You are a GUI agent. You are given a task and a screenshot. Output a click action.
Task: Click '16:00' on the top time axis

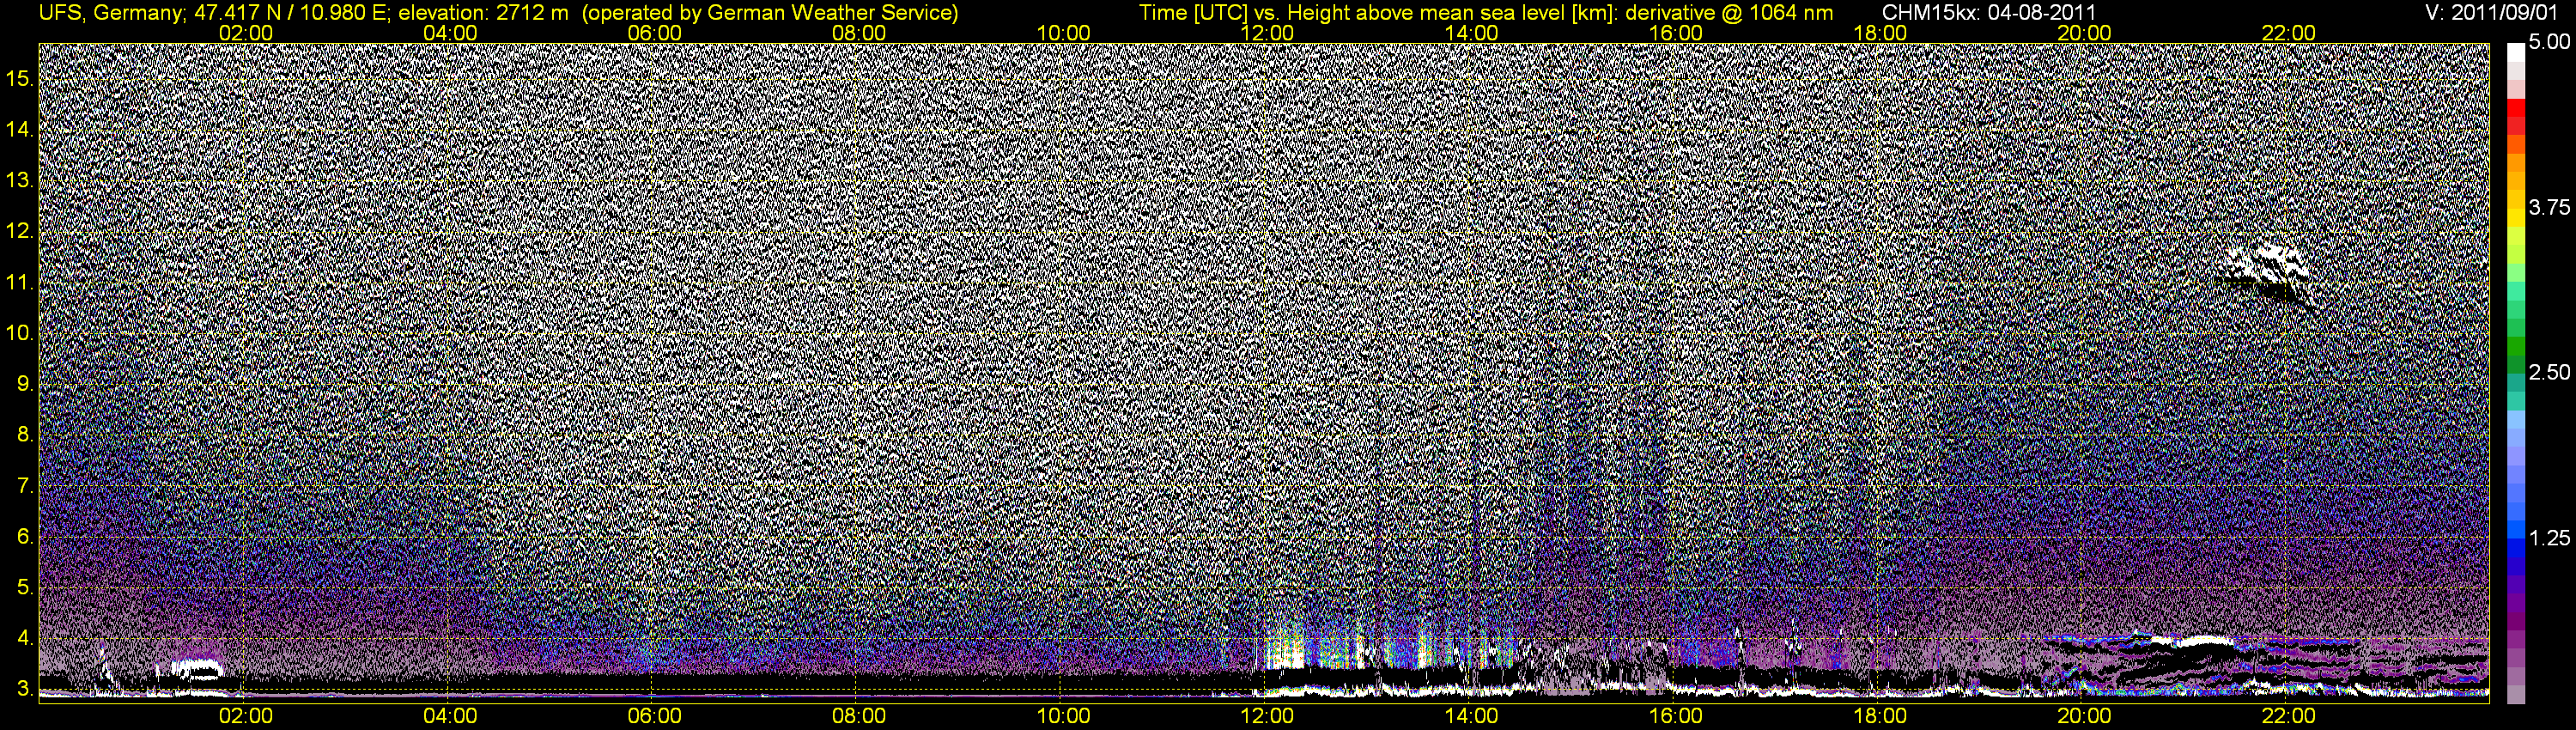[1676, 33]
